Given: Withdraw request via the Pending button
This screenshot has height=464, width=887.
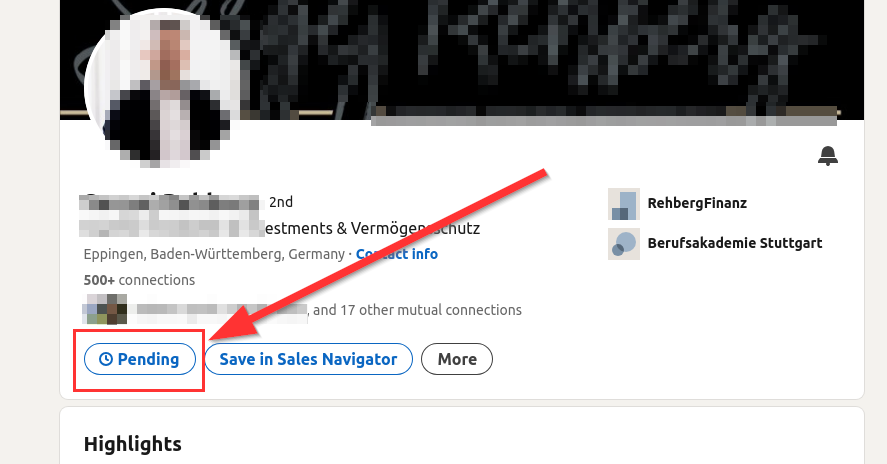Looking at the screenshot, I should tap(140, 359).
